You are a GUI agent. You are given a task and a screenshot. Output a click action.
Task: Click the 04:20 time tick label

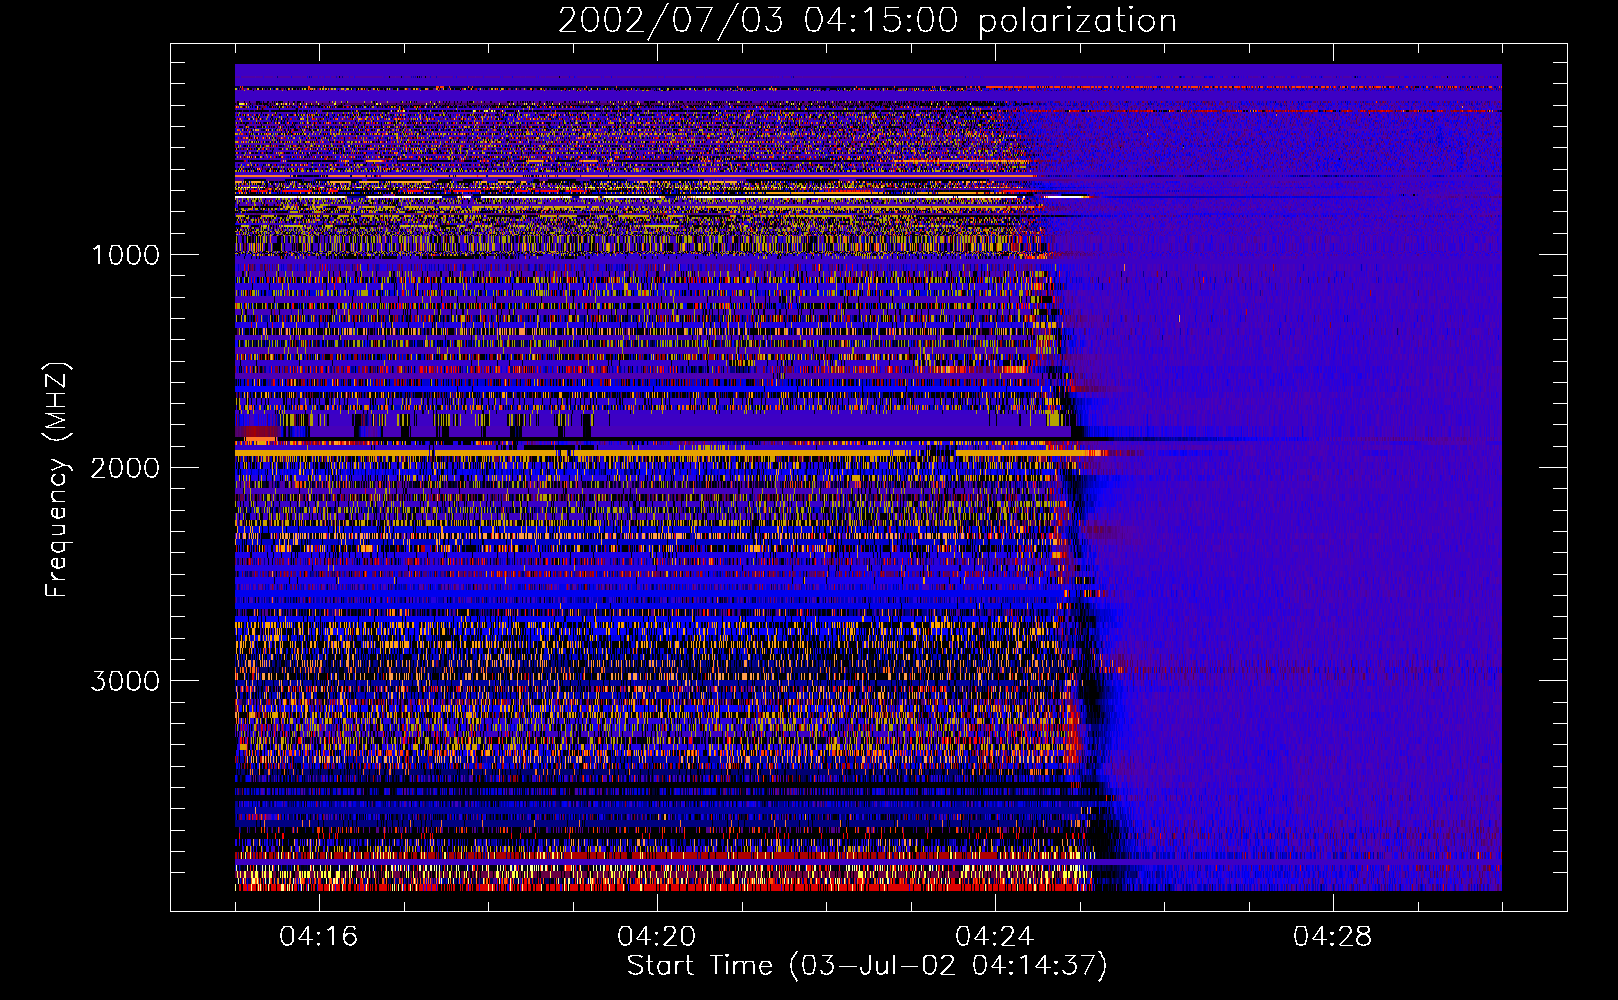[x=657, y=936]
